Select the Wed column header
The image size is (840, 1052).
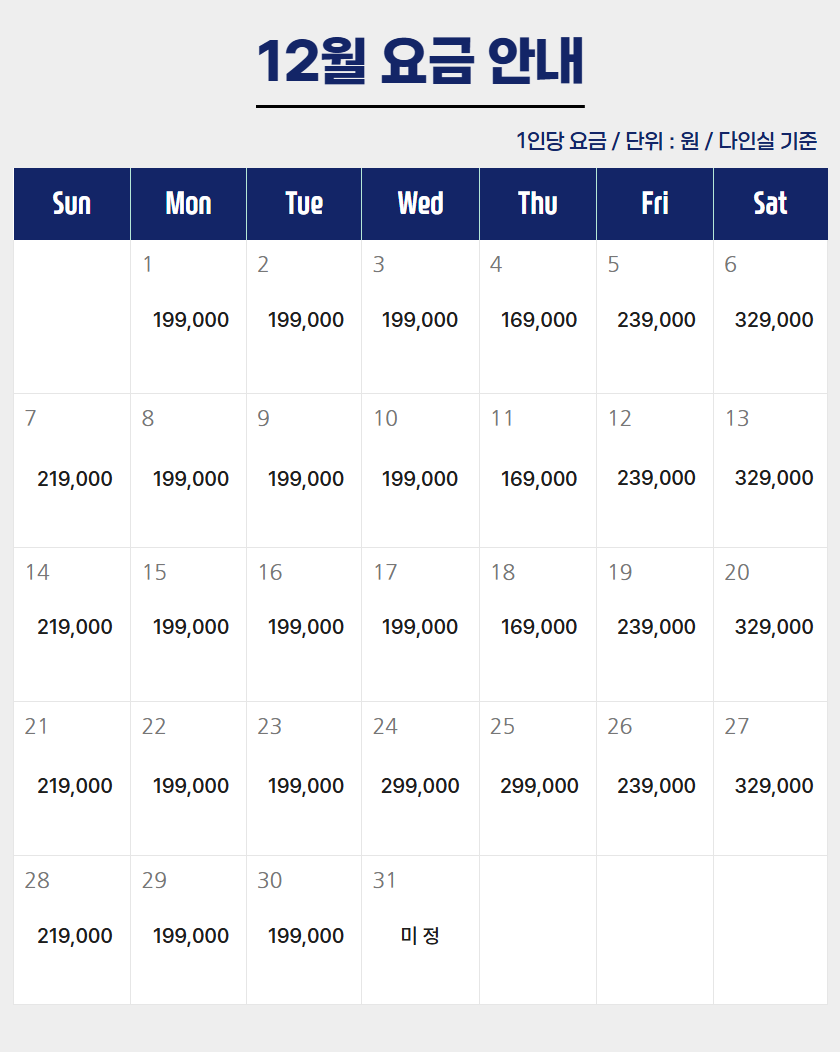(420, 204)
